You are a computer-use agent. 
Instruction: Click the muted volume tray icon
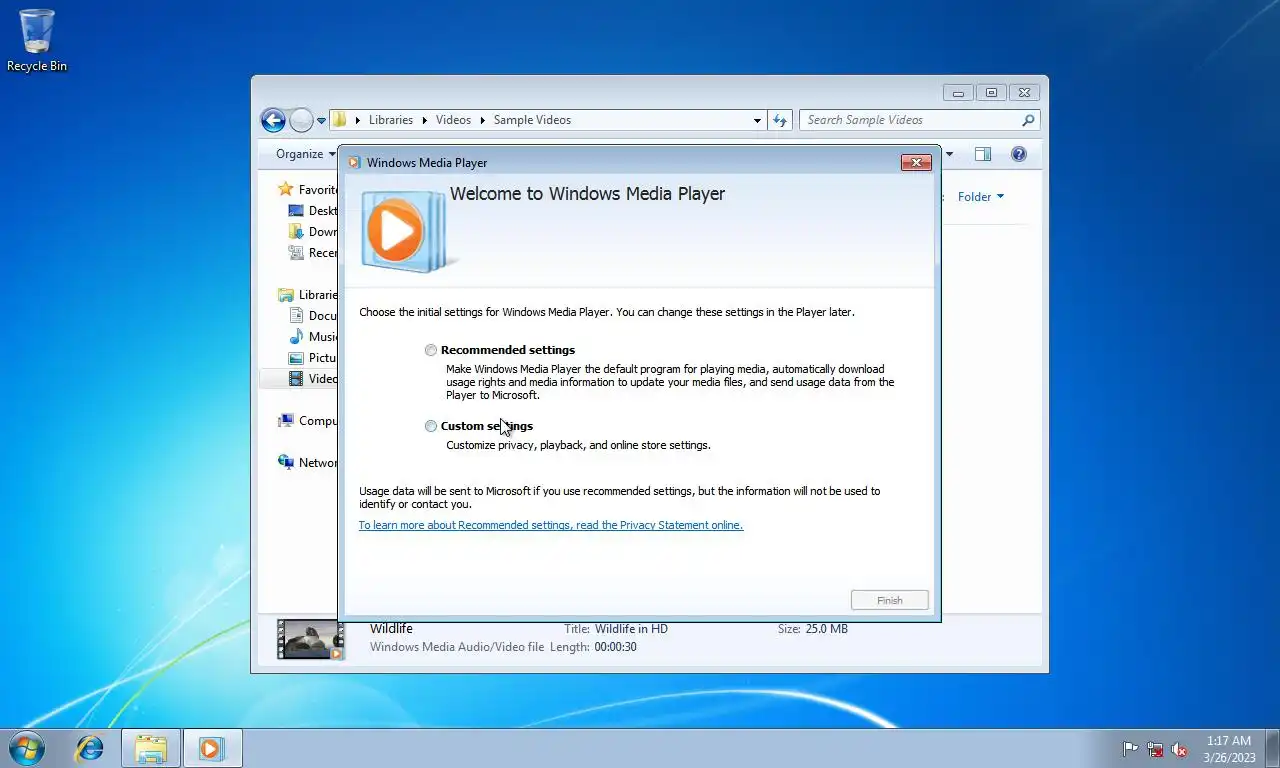coord(1179,749)
